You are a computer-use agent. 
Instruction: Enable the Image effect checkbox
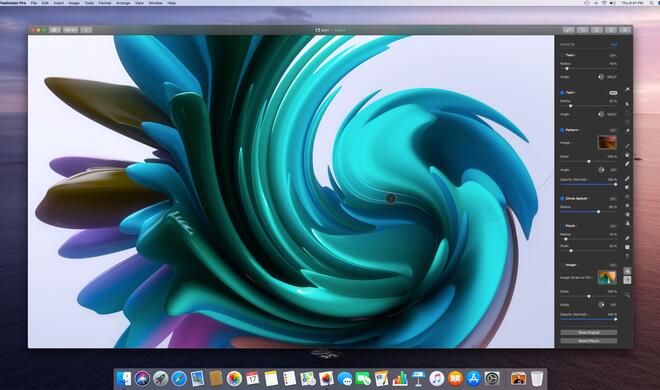(562, 265)
